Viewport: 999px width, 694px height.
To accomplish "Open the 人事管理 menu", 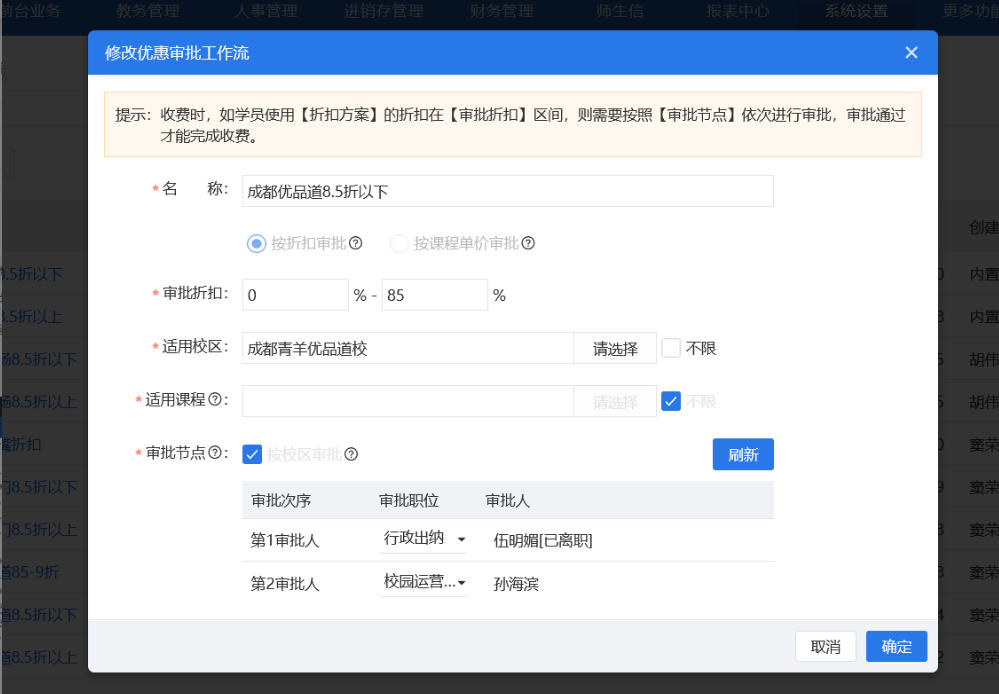I will pyautogui.click(x=266, y=11).
